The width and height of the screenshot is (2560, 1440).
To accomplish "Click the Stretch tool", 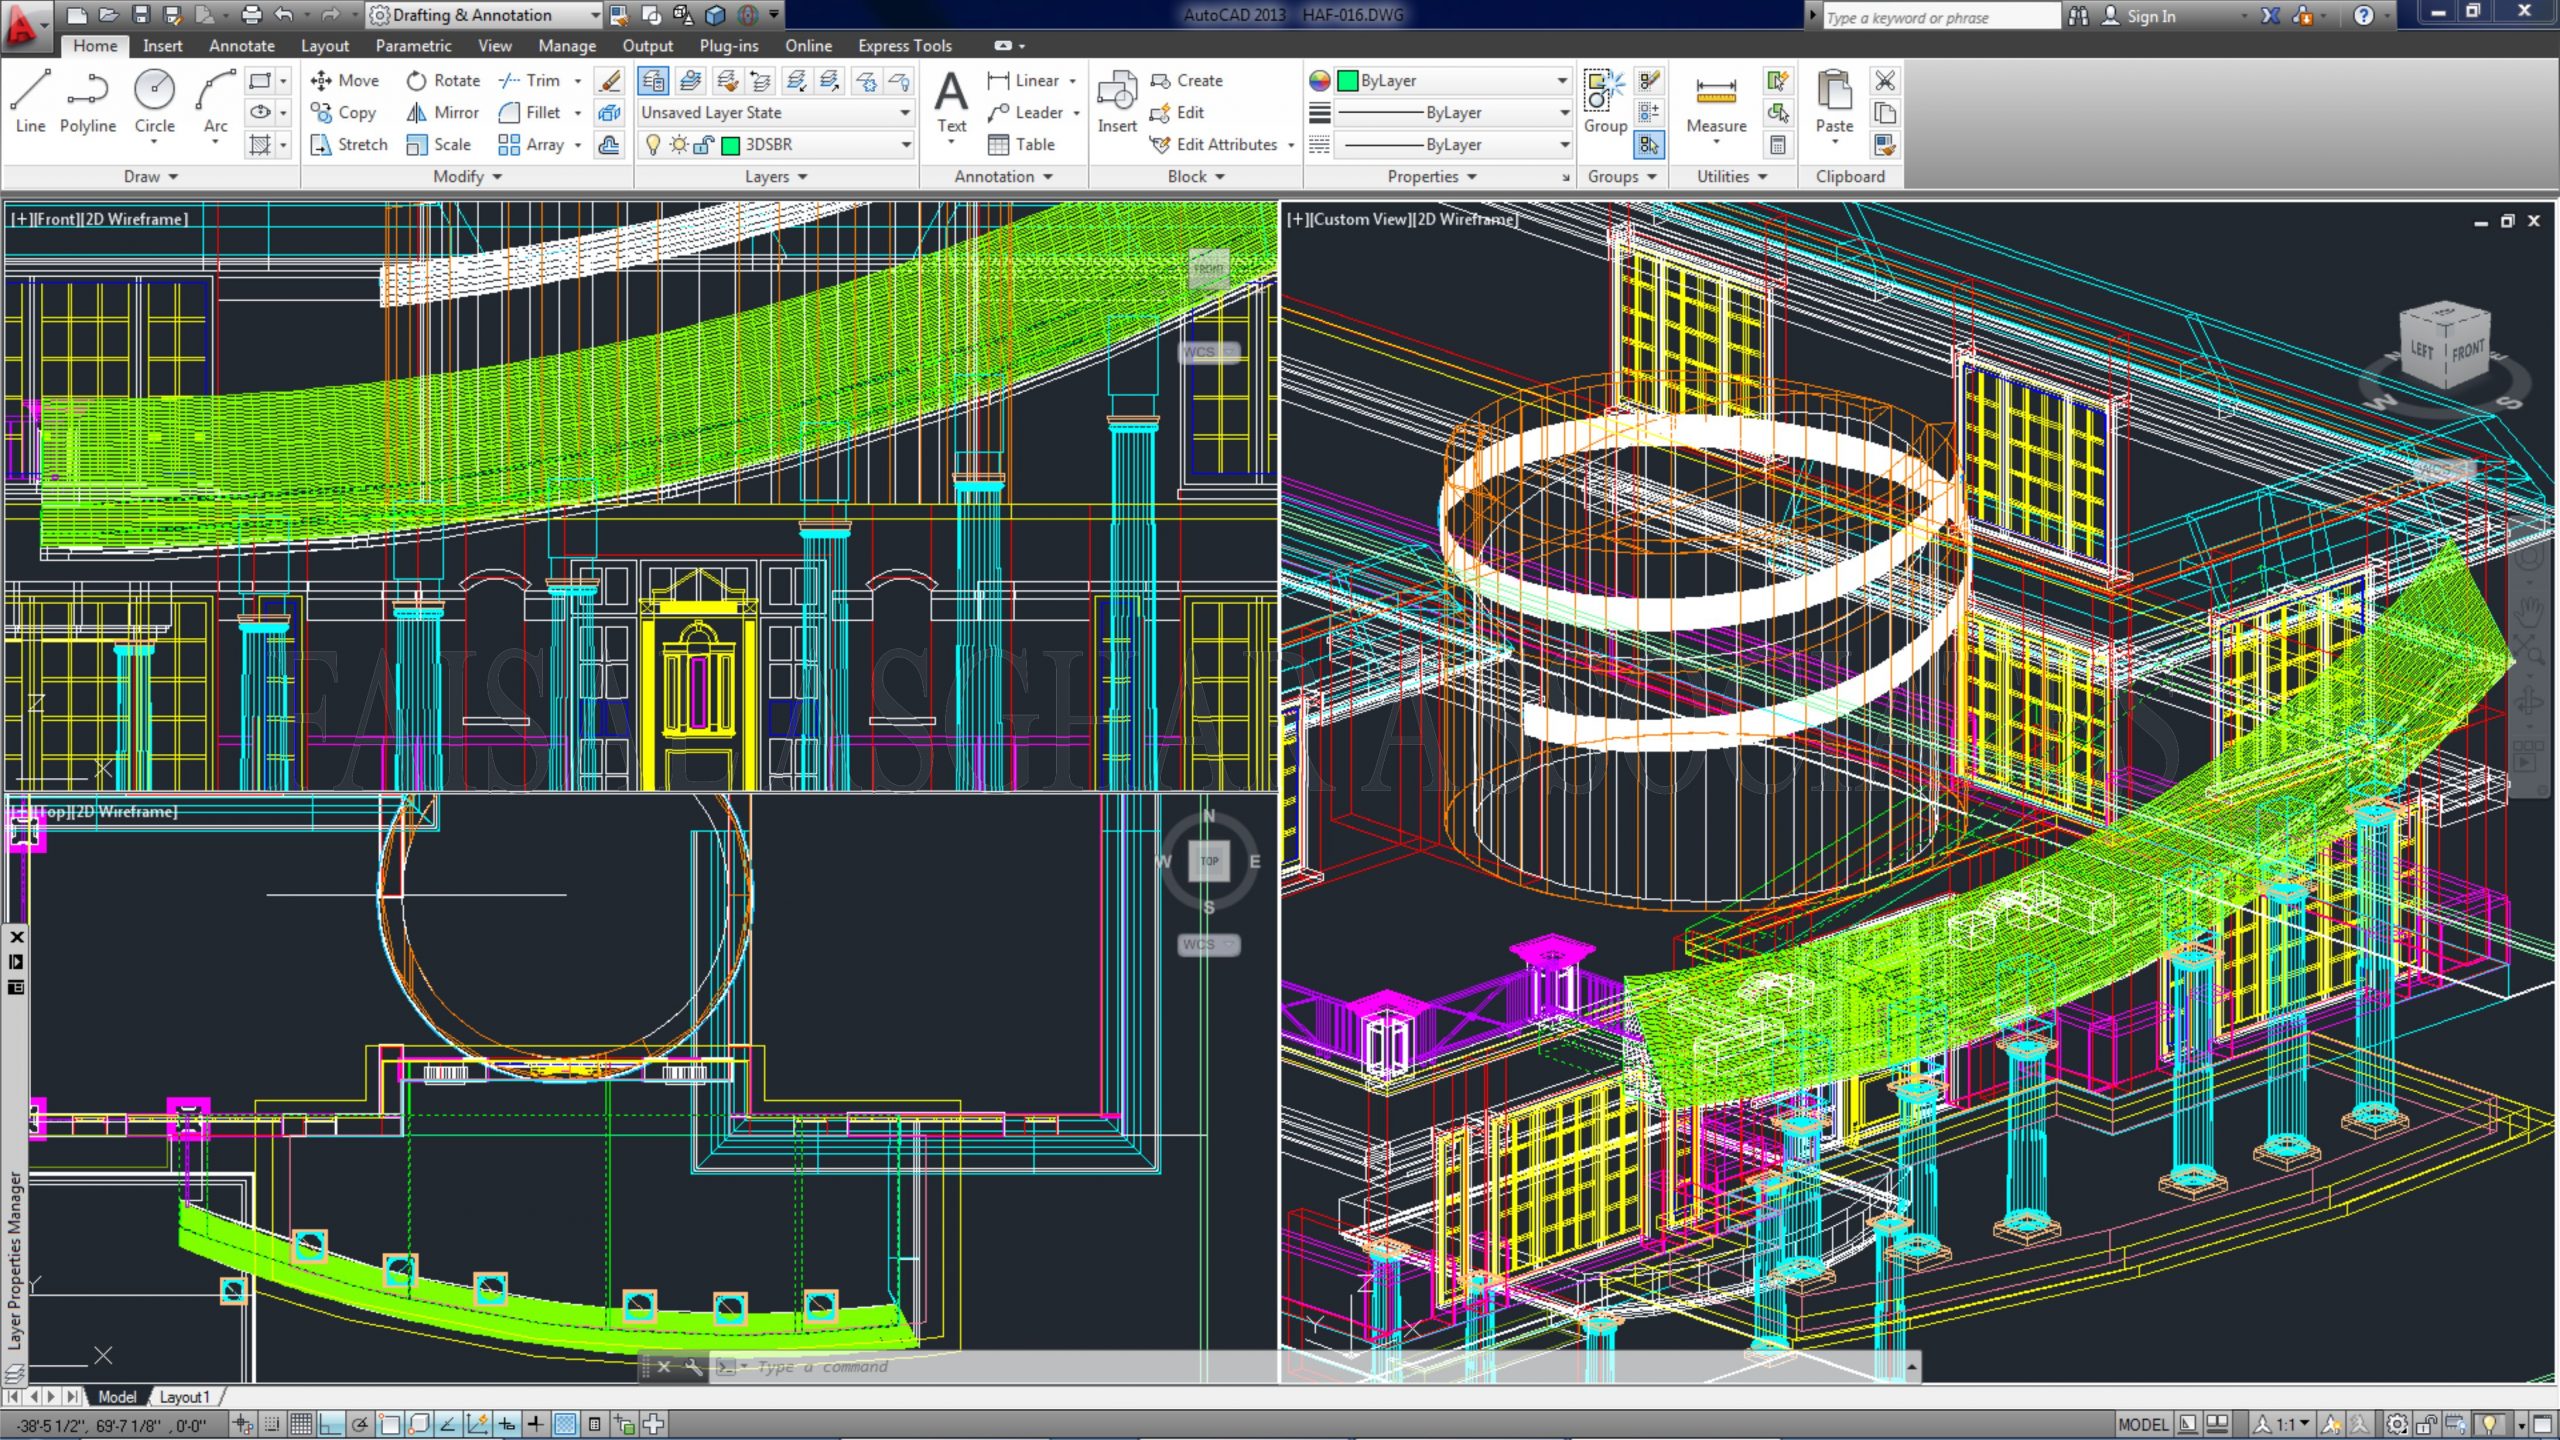I will tap(348, 144).
